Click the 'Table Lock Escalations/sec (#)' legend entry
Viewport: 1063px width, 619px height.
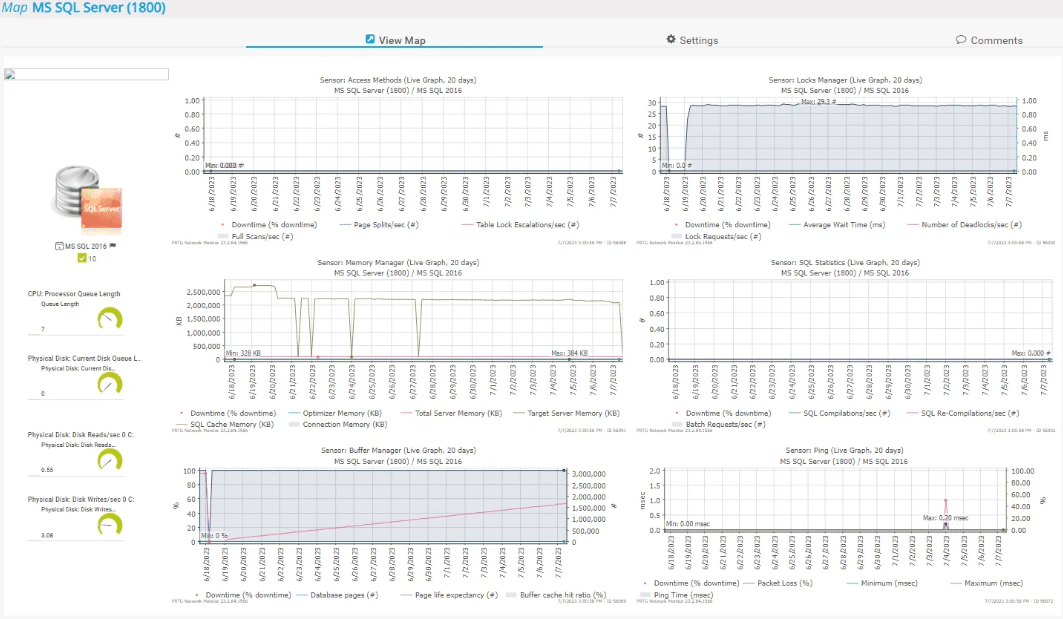click(x=520, y=224)
